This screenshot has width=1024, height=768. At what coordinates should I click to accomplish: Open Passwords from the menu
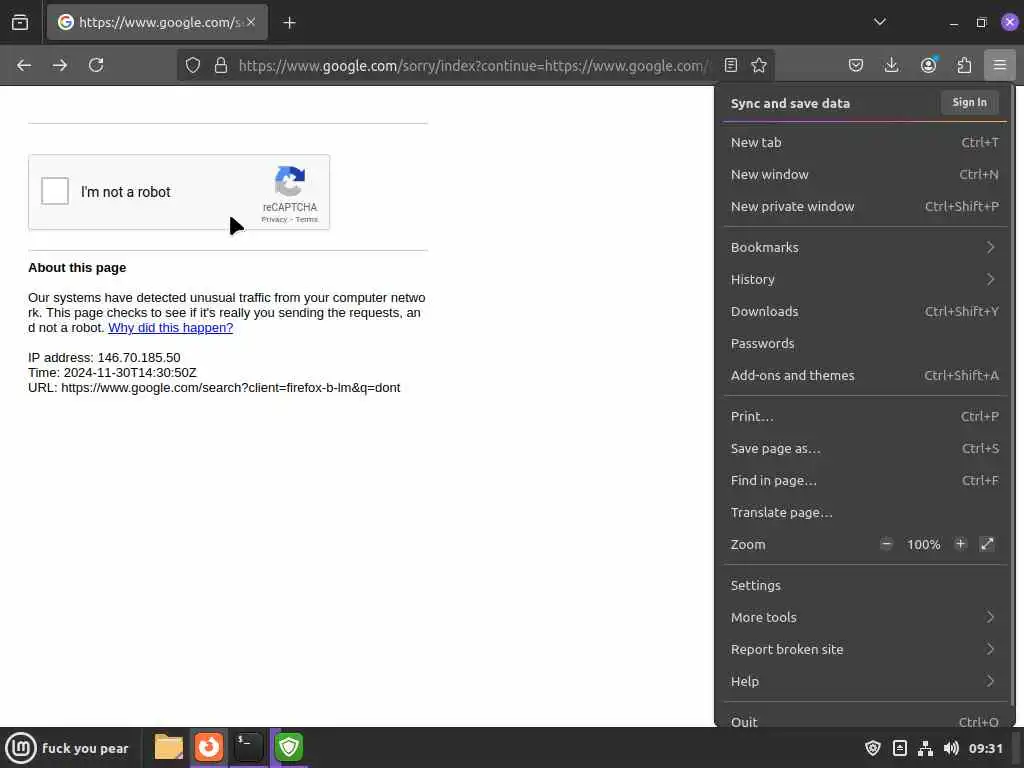pyautogui.click(x=865, y=344)
